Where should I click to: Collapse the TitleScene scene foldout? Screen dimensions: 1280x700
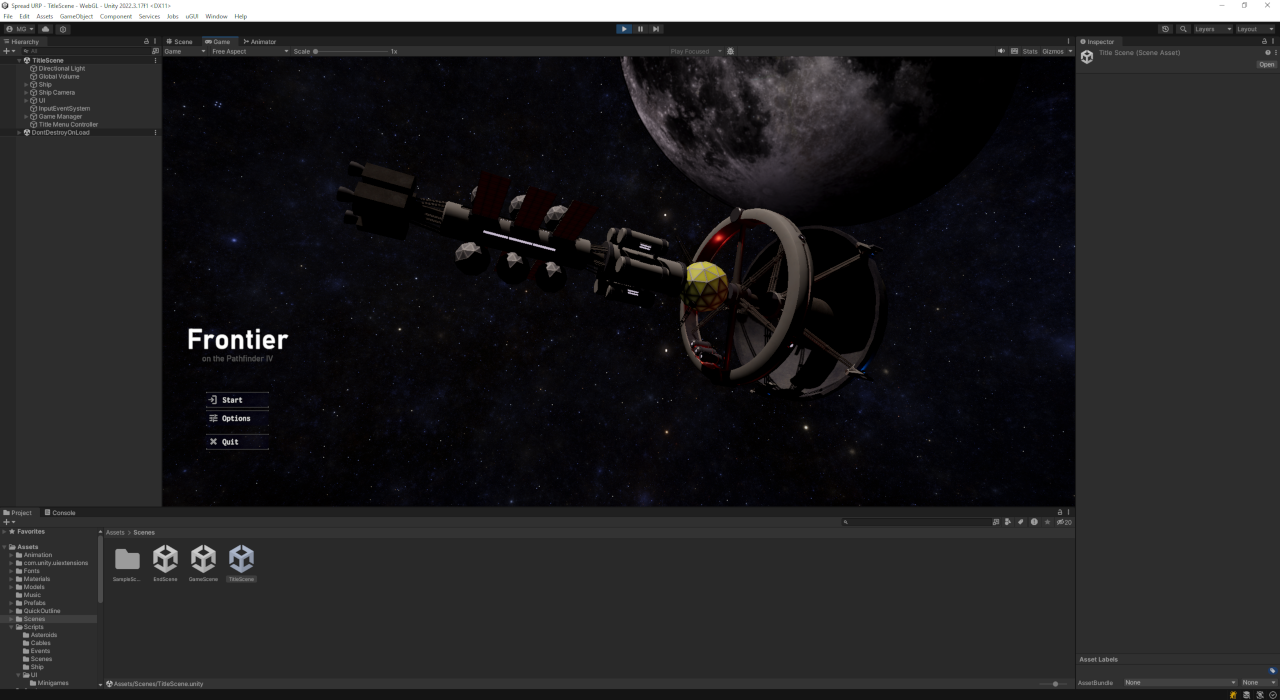(x=19, y=60)
